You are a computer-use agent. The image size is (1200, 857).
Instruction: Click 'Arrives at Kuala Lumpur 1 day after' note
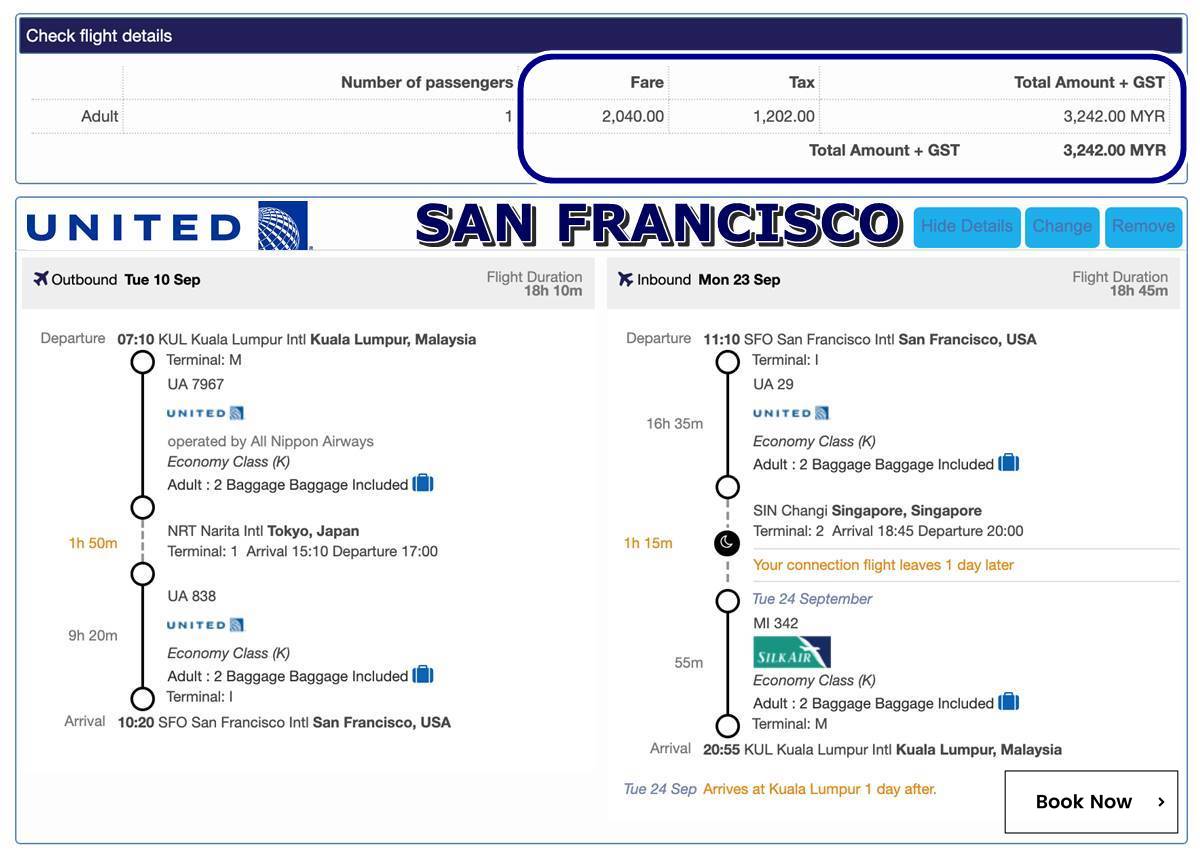[820, 789]
